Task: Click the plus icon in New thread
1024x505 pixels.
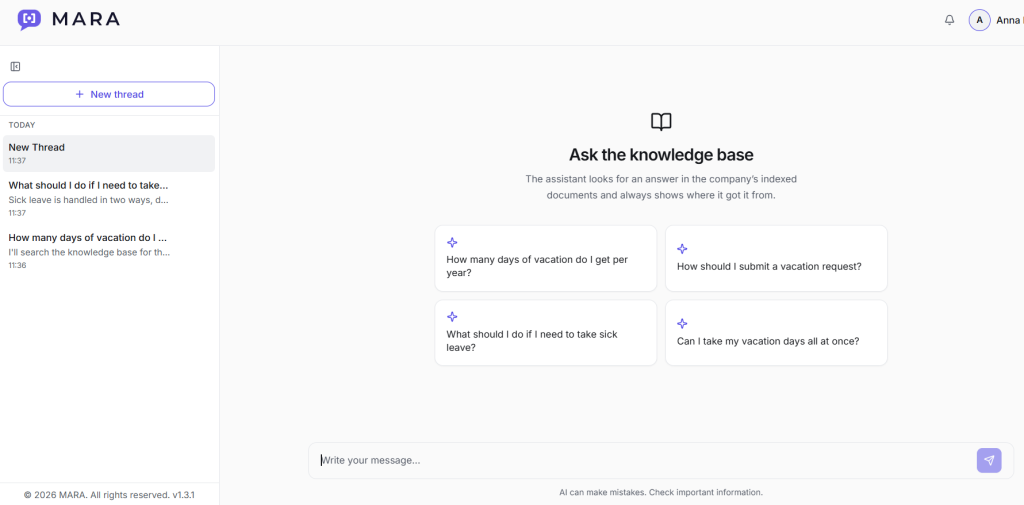Action: tap(80, 94)
